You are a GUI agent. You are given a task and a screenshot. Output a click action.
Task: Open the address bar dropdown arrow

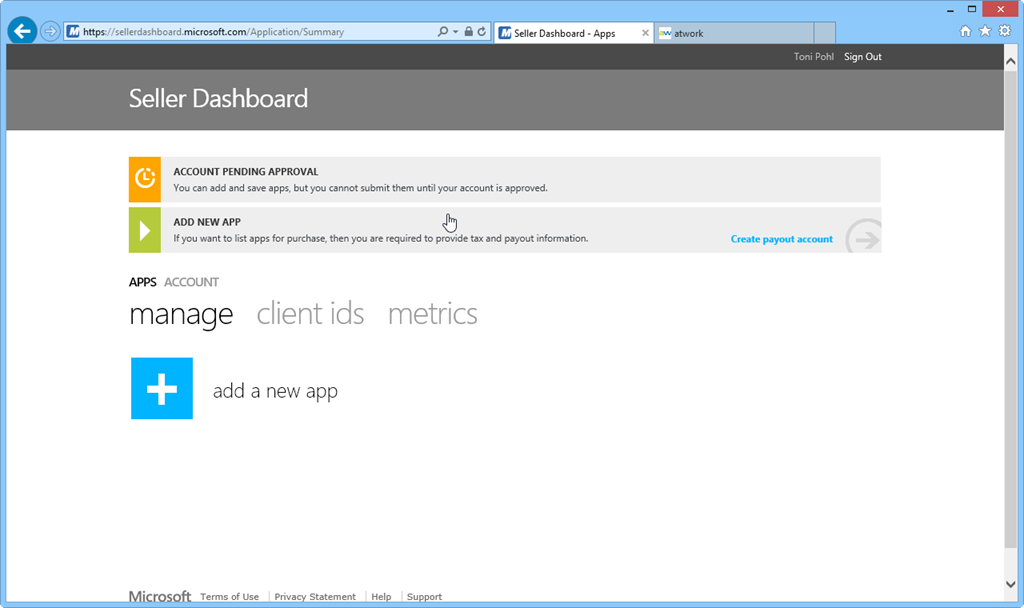[x=455, y=31]
